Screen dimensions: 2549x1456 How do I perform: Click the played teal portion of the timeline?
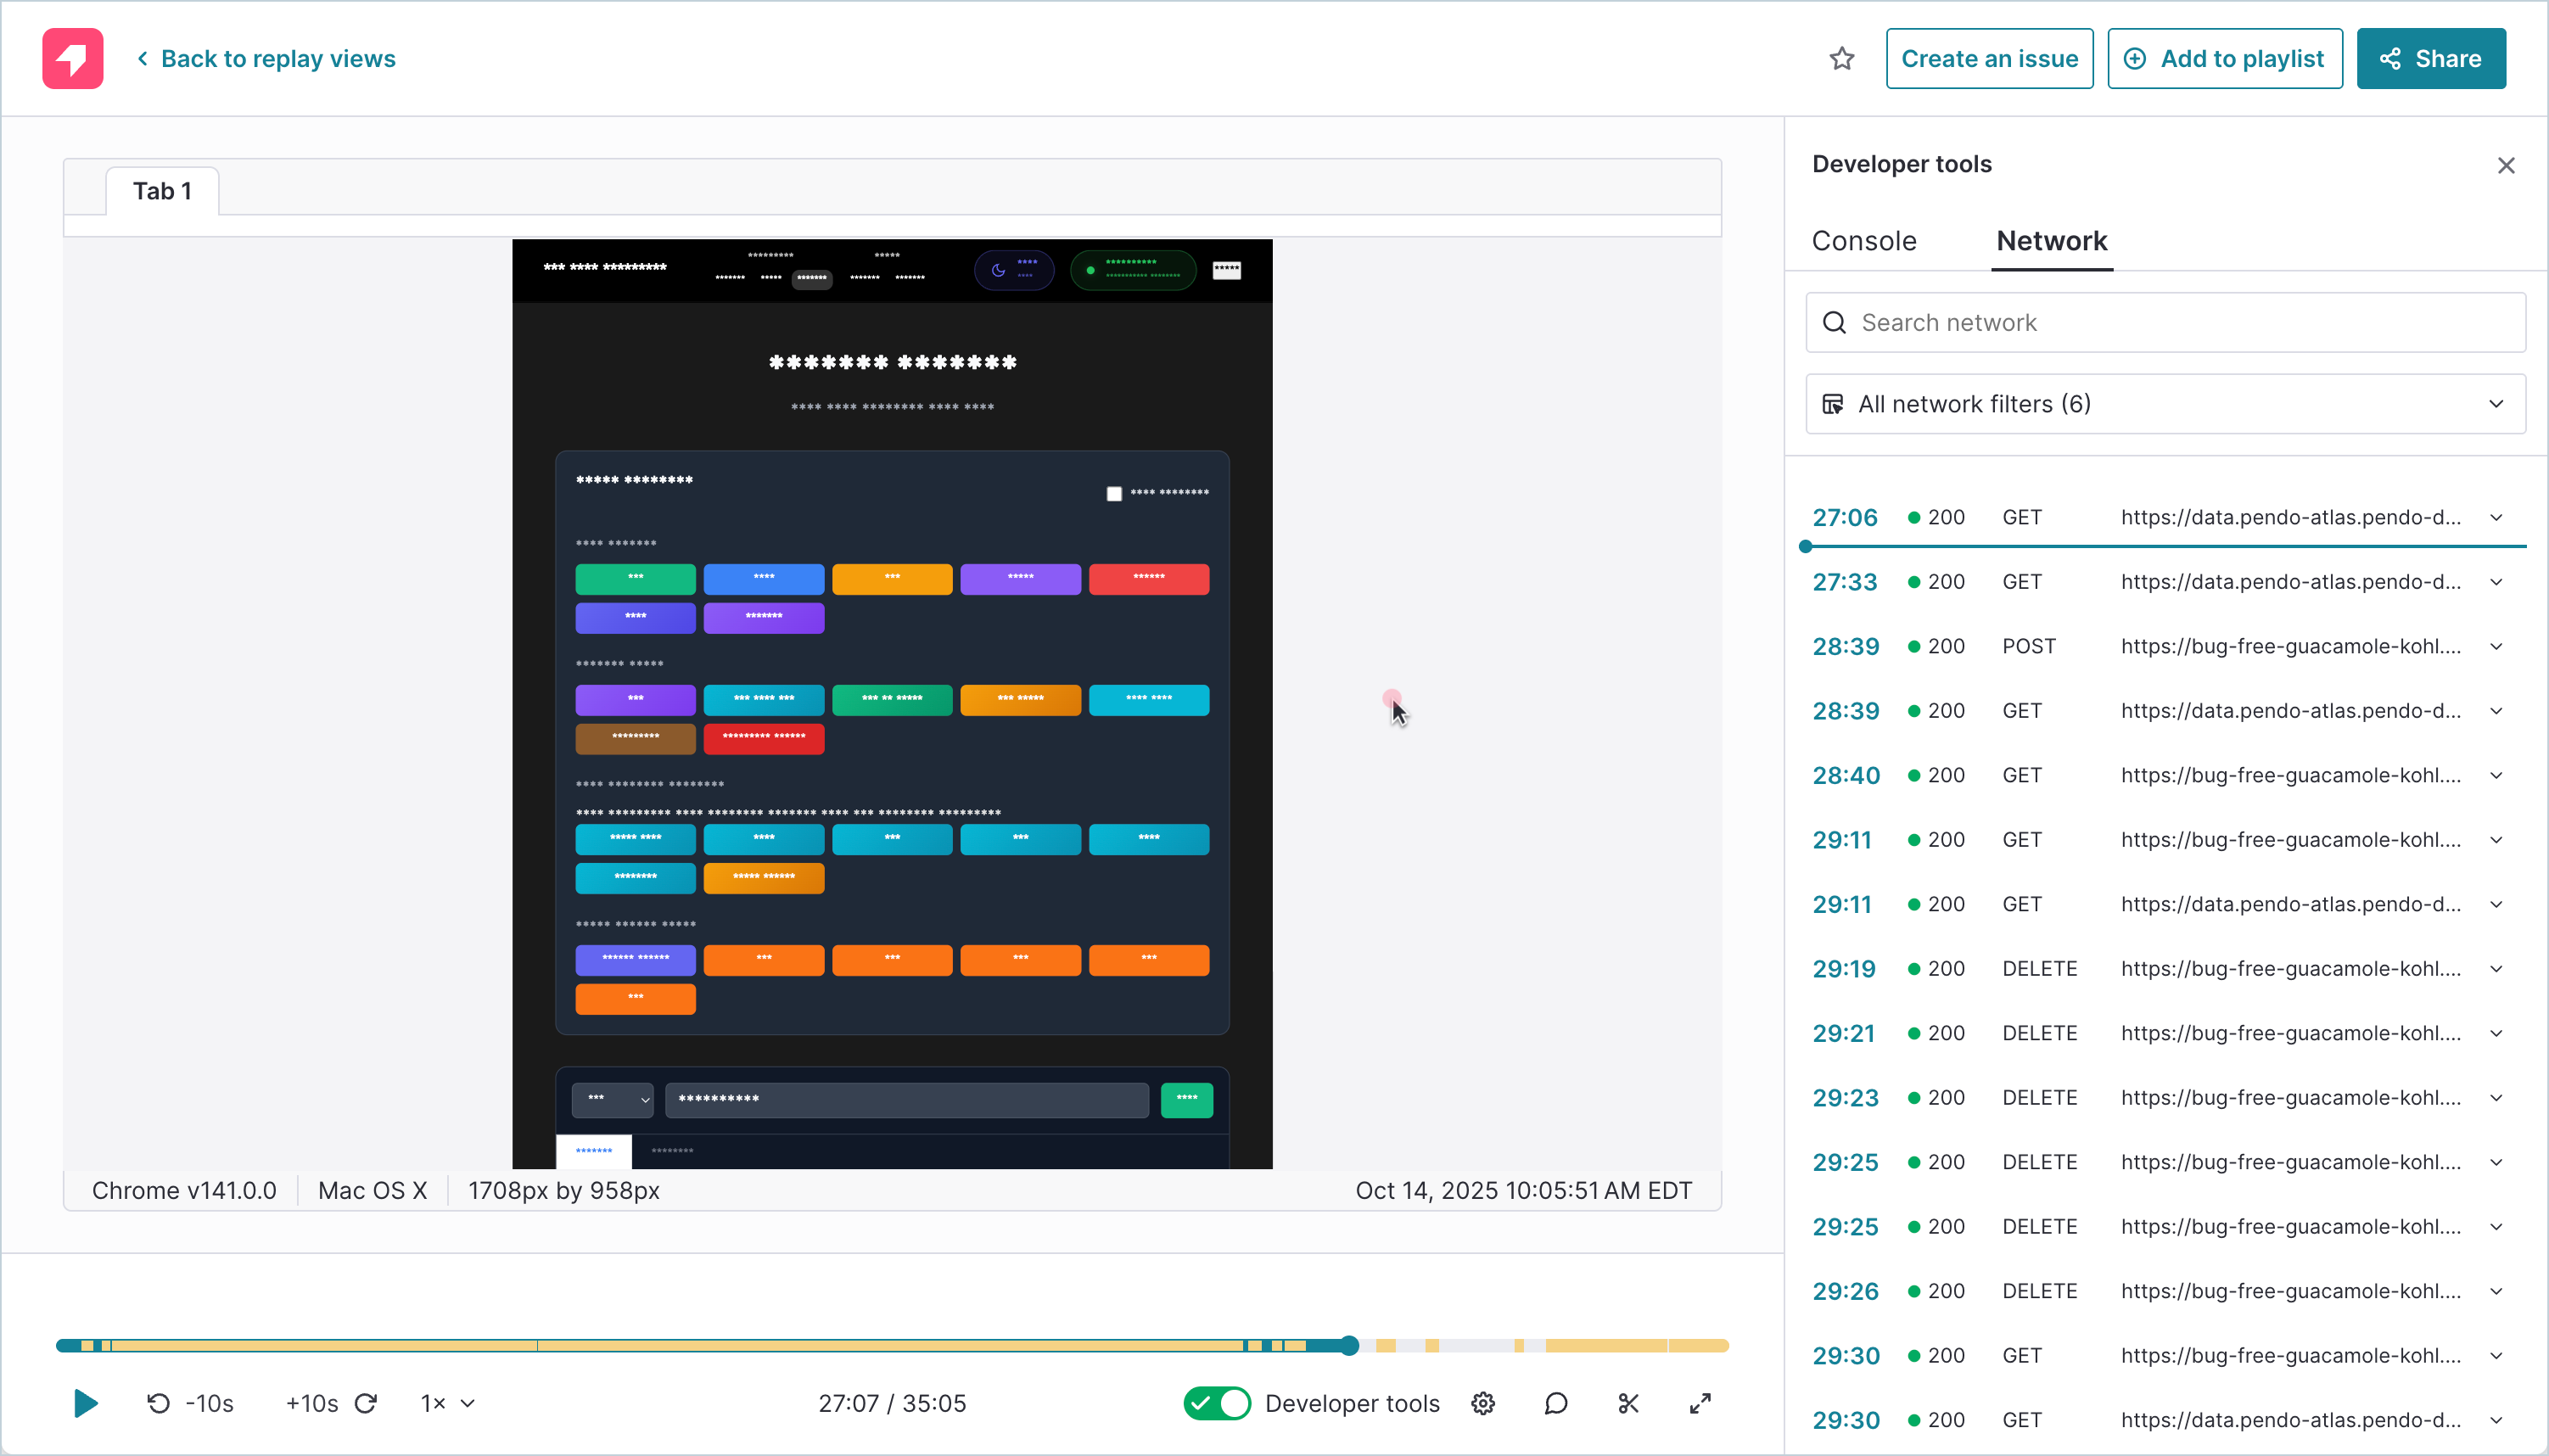700,1345
